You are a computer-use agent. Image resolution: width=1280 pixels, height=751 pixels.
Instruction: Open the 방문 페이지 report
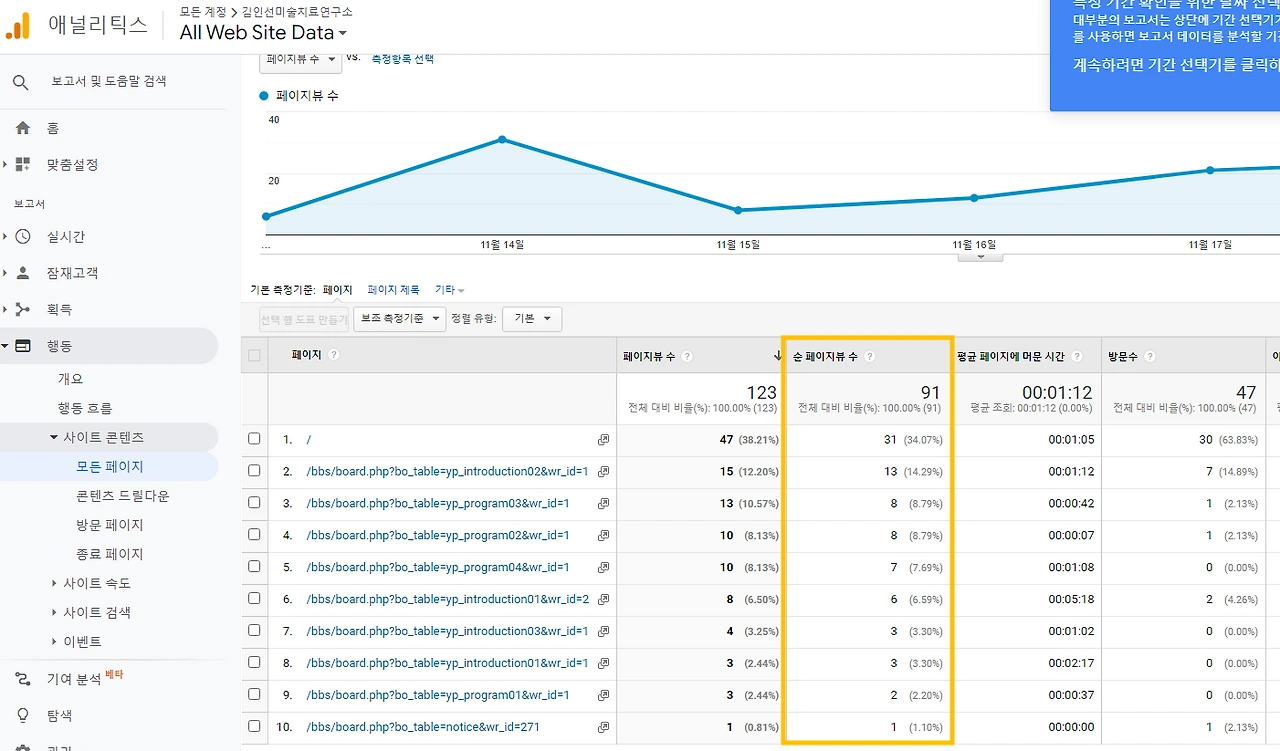click(x=110, y=525)
